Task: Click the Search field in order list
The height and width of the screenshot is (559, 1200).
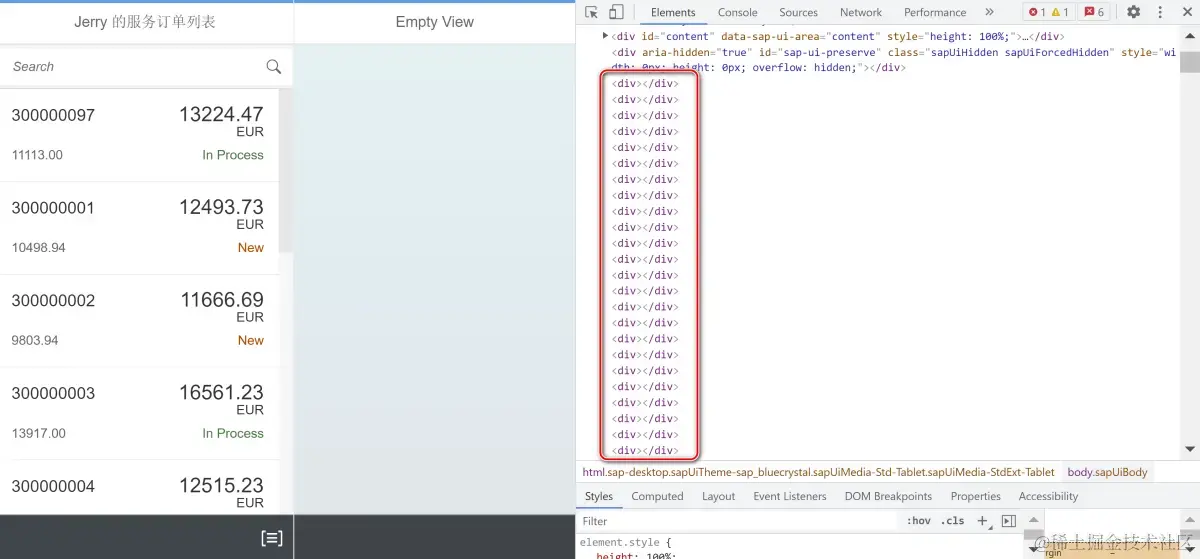Action: 133,67
